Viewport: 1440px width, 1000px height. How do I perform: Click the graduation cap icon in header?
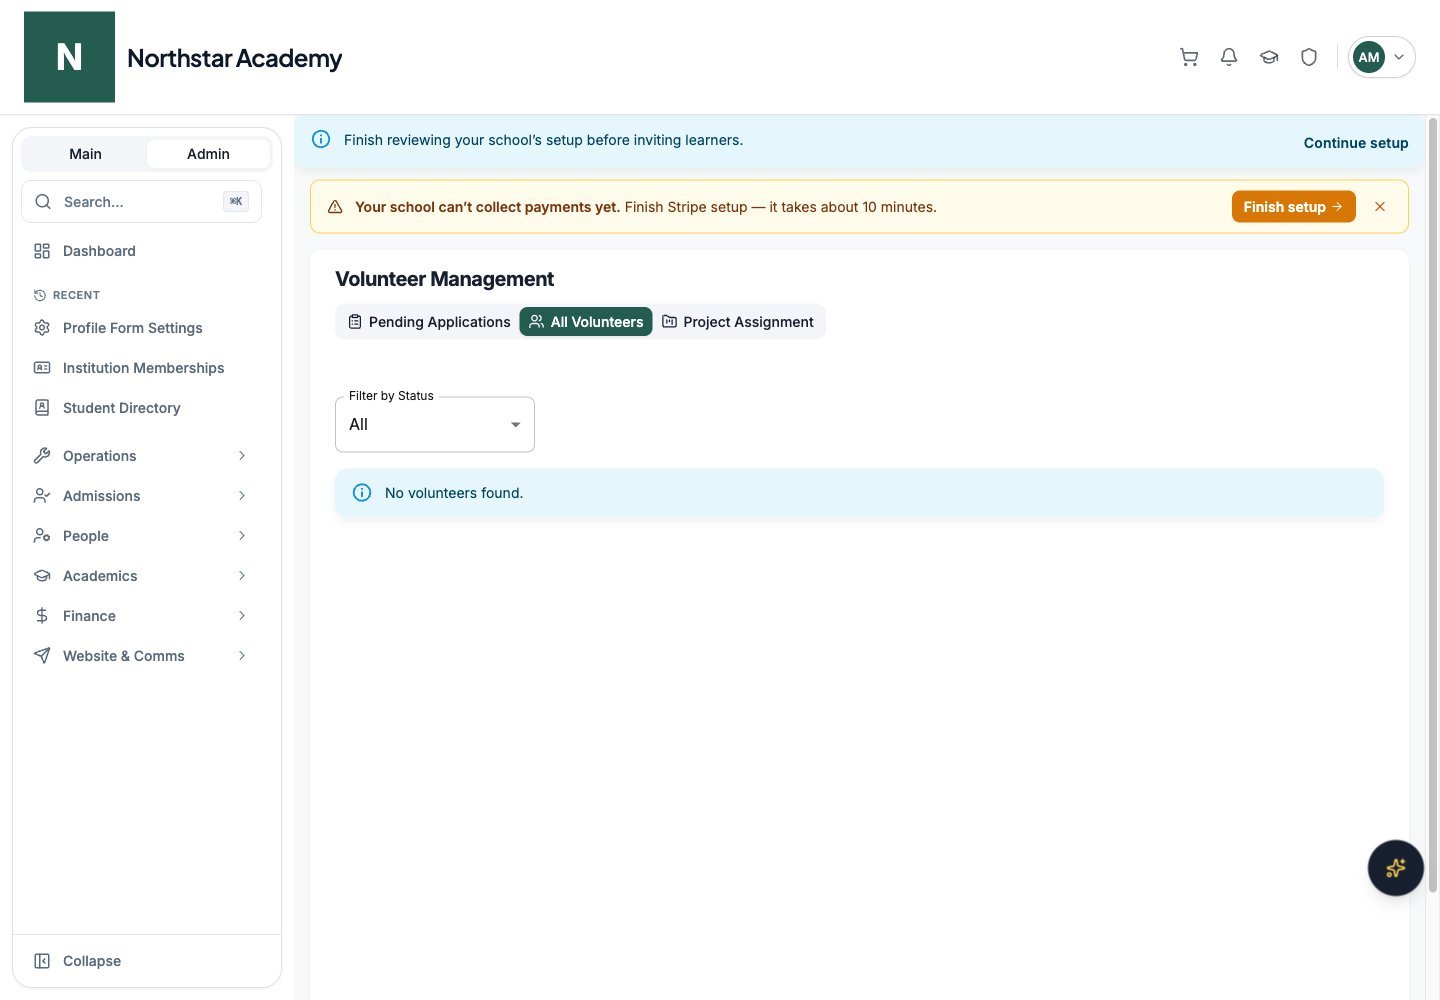point(1269,57)
